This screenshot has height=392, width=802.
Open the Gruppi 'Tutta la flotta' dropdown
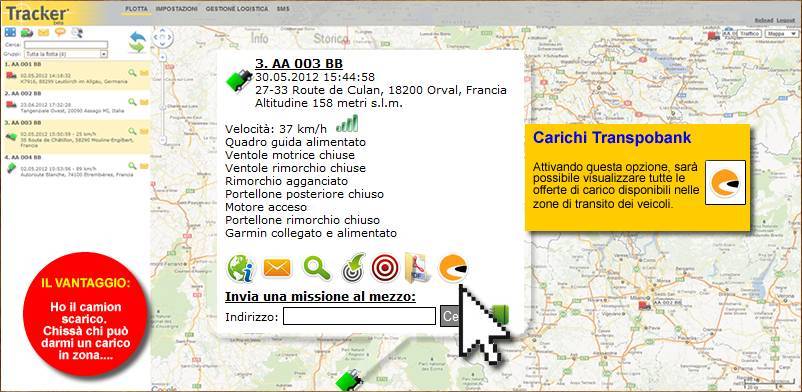click(65, 54)
